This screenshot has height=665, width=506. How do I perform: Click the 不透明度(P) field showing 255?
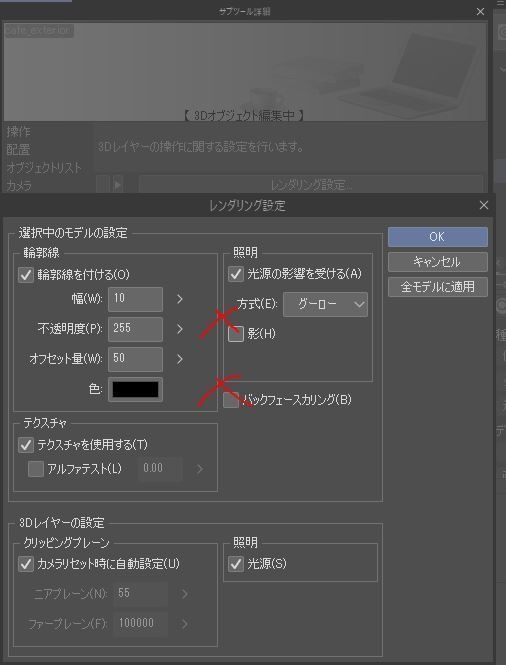pos(135,329)
